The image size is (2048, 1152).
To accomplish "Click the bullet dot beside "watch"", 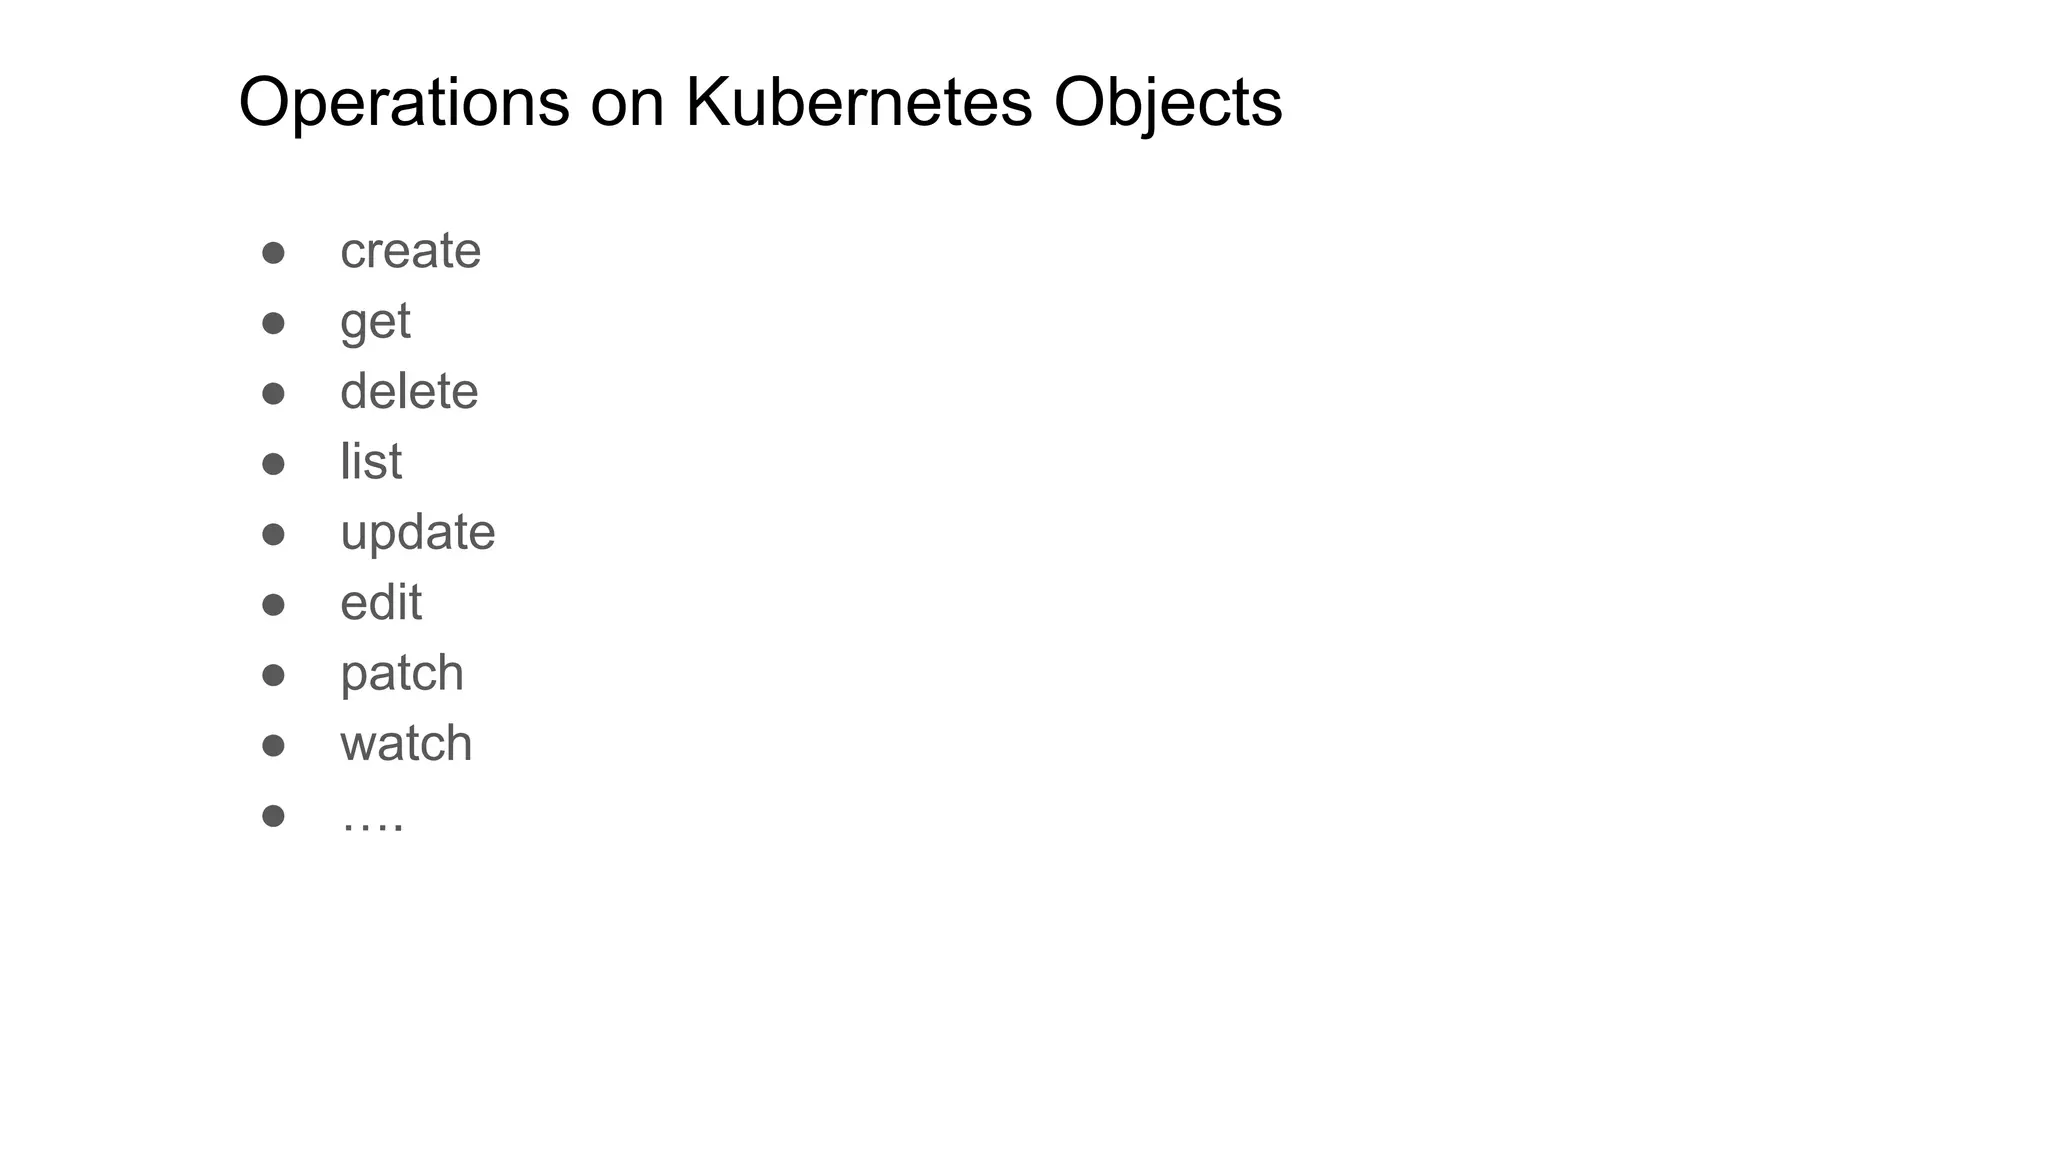I will click(273, 745).
